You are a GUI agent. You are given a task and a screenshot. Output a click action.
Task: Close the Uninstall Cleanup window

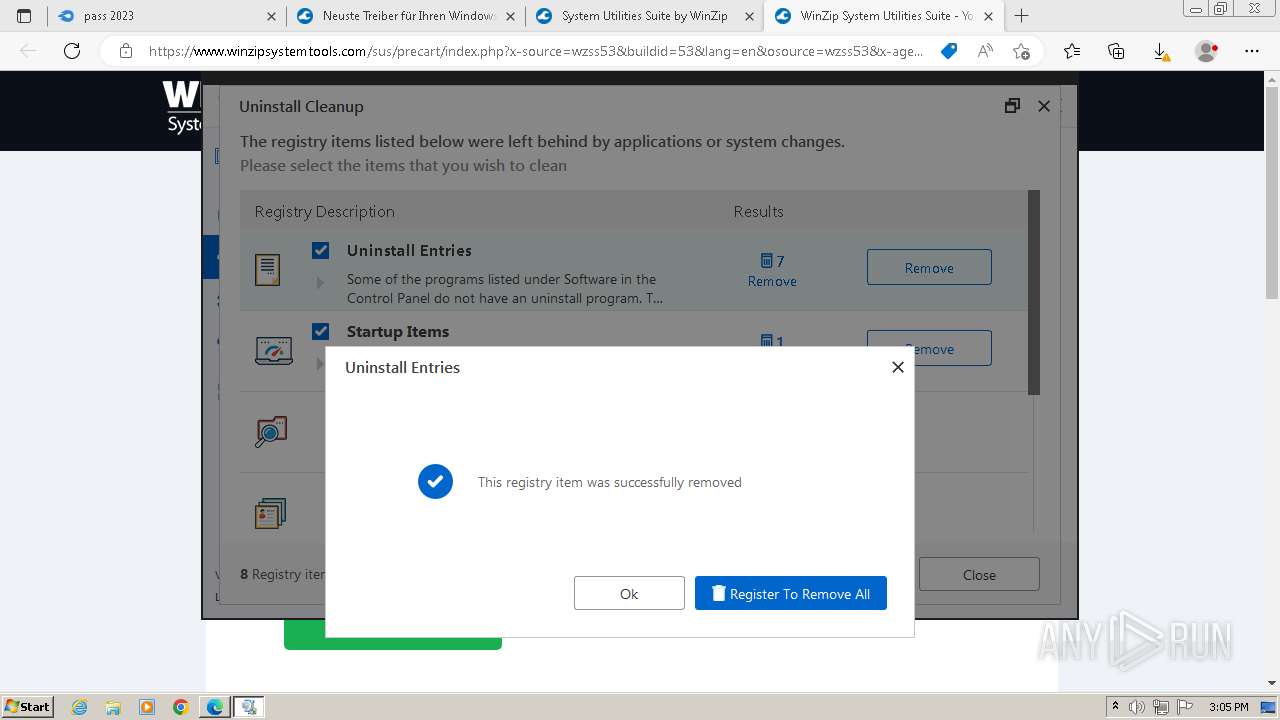click(x=1044, y=106)
